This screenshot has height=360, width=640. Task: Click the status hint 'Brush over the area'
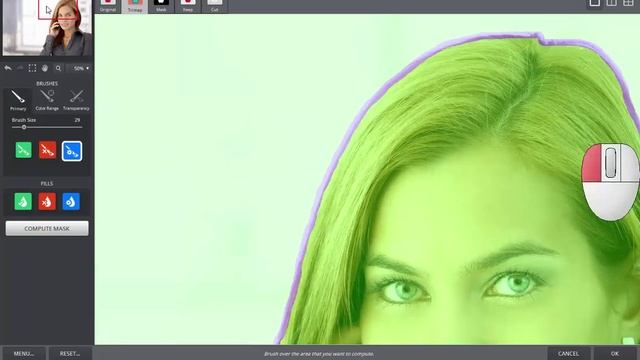coord(319,354)
